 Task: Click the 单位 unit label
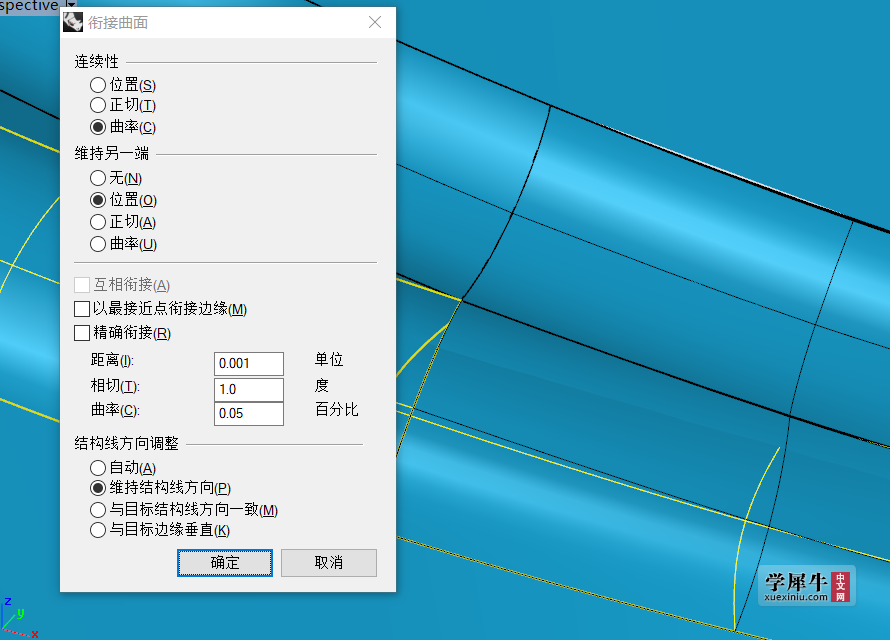point(329,360)
